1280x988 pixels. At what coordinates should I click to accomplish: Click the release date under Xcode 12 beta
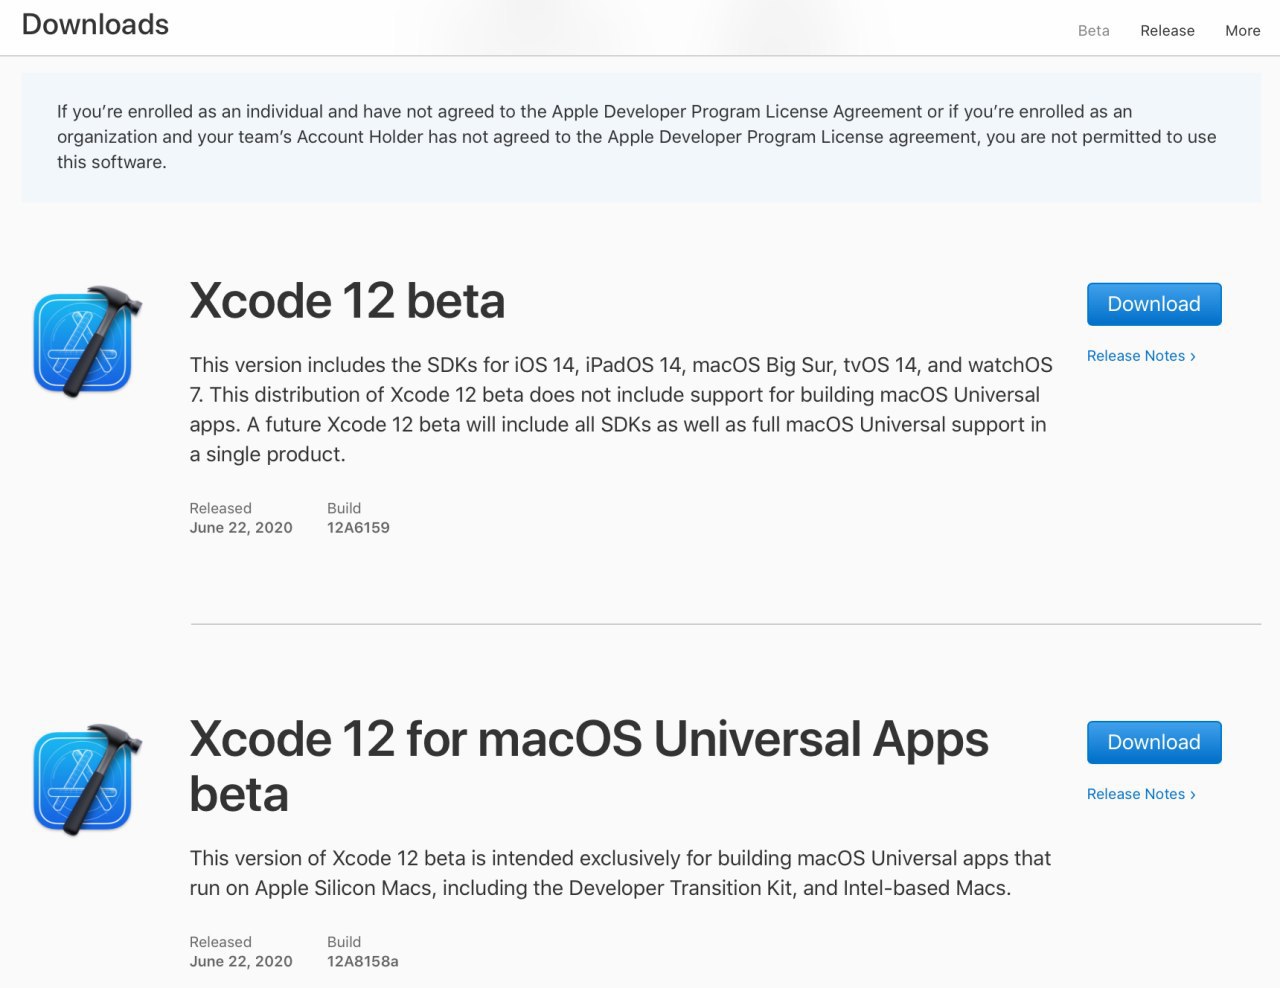(241, 528)
